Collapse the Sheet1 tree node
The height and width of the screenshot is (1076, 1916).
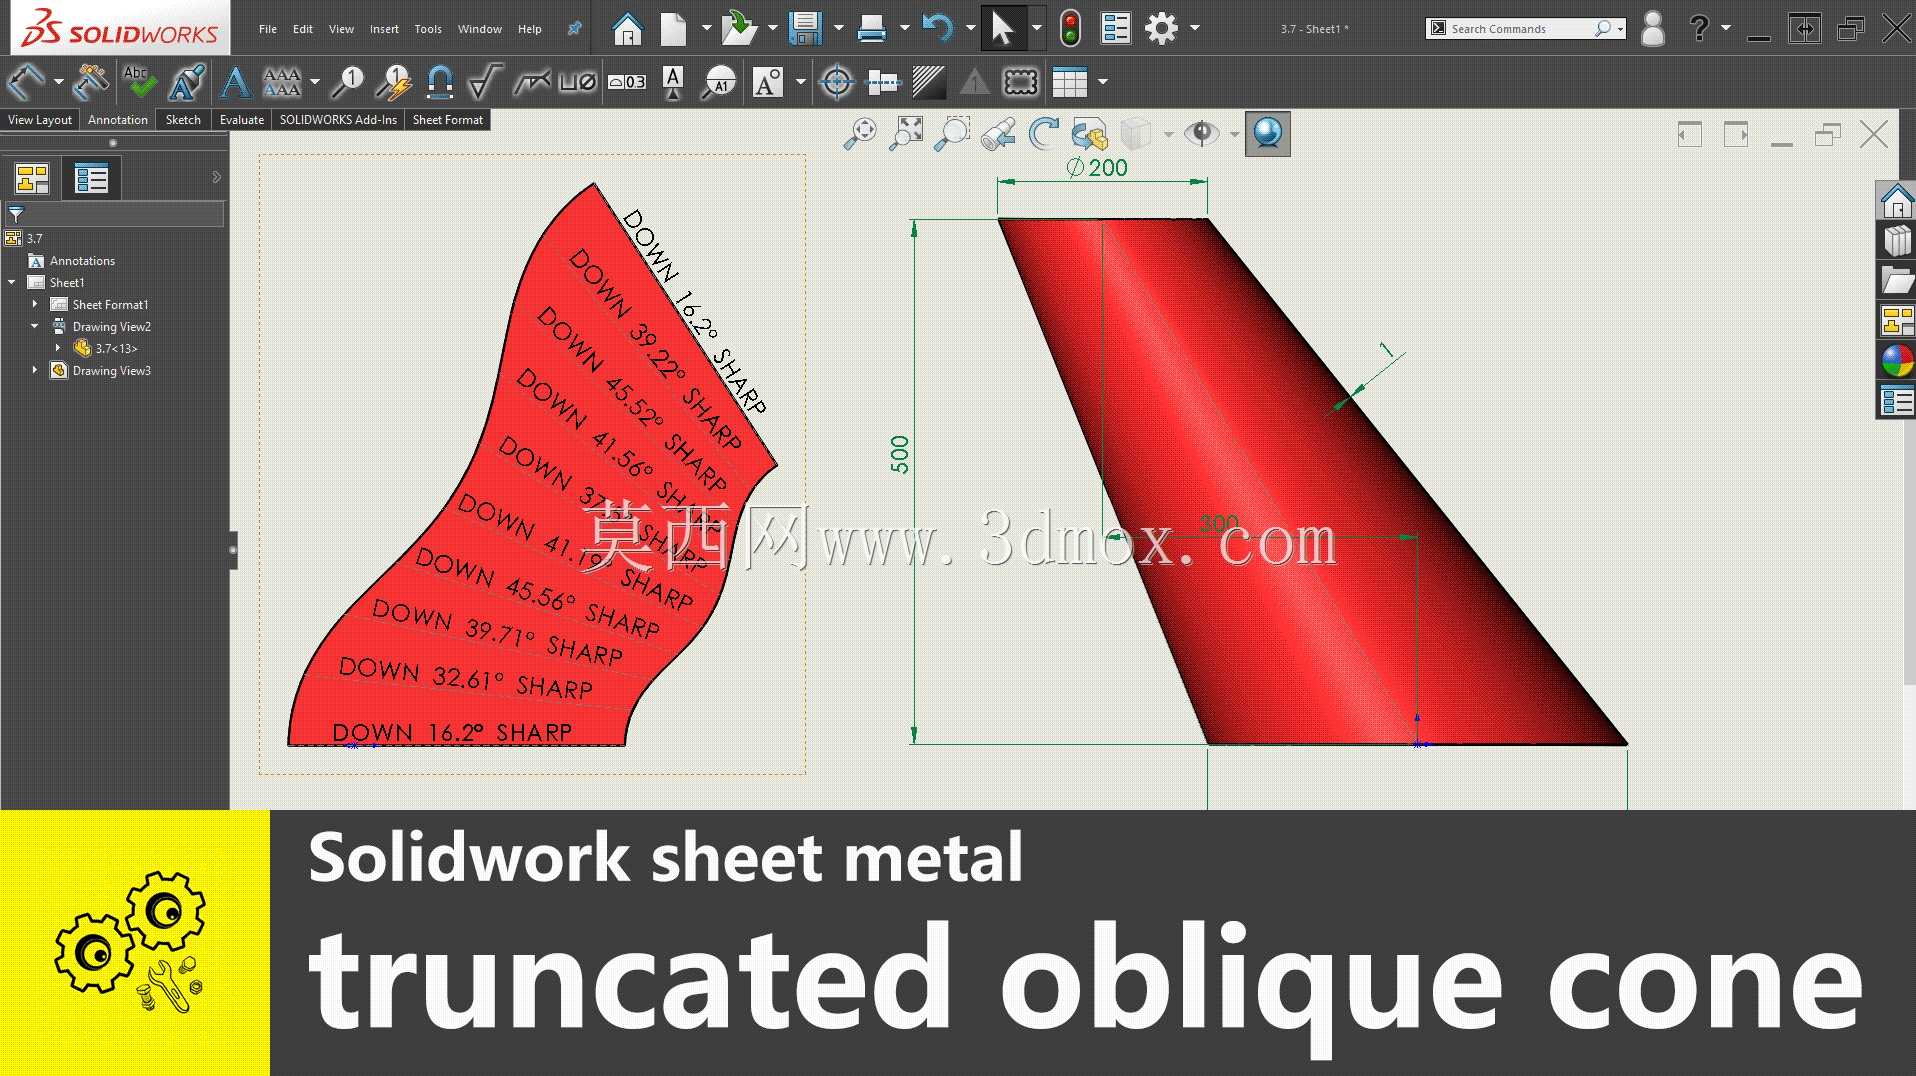(x=12, y=282)
